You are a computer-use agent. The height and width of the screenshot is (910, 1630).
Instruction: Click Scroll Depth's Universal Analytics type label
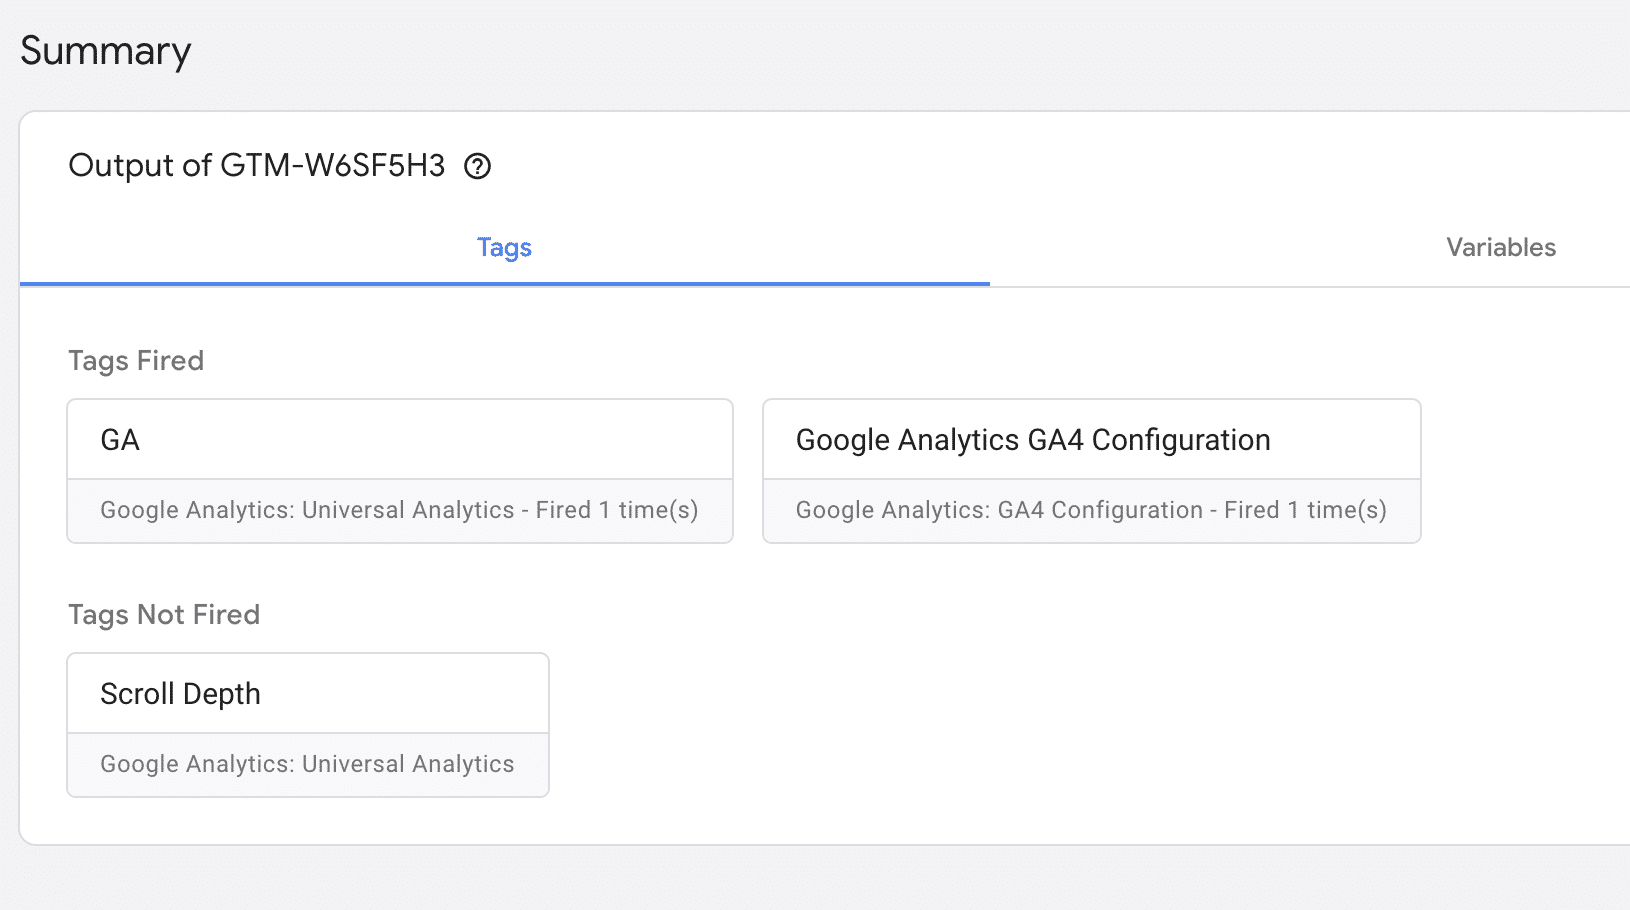tap(307, 764)
